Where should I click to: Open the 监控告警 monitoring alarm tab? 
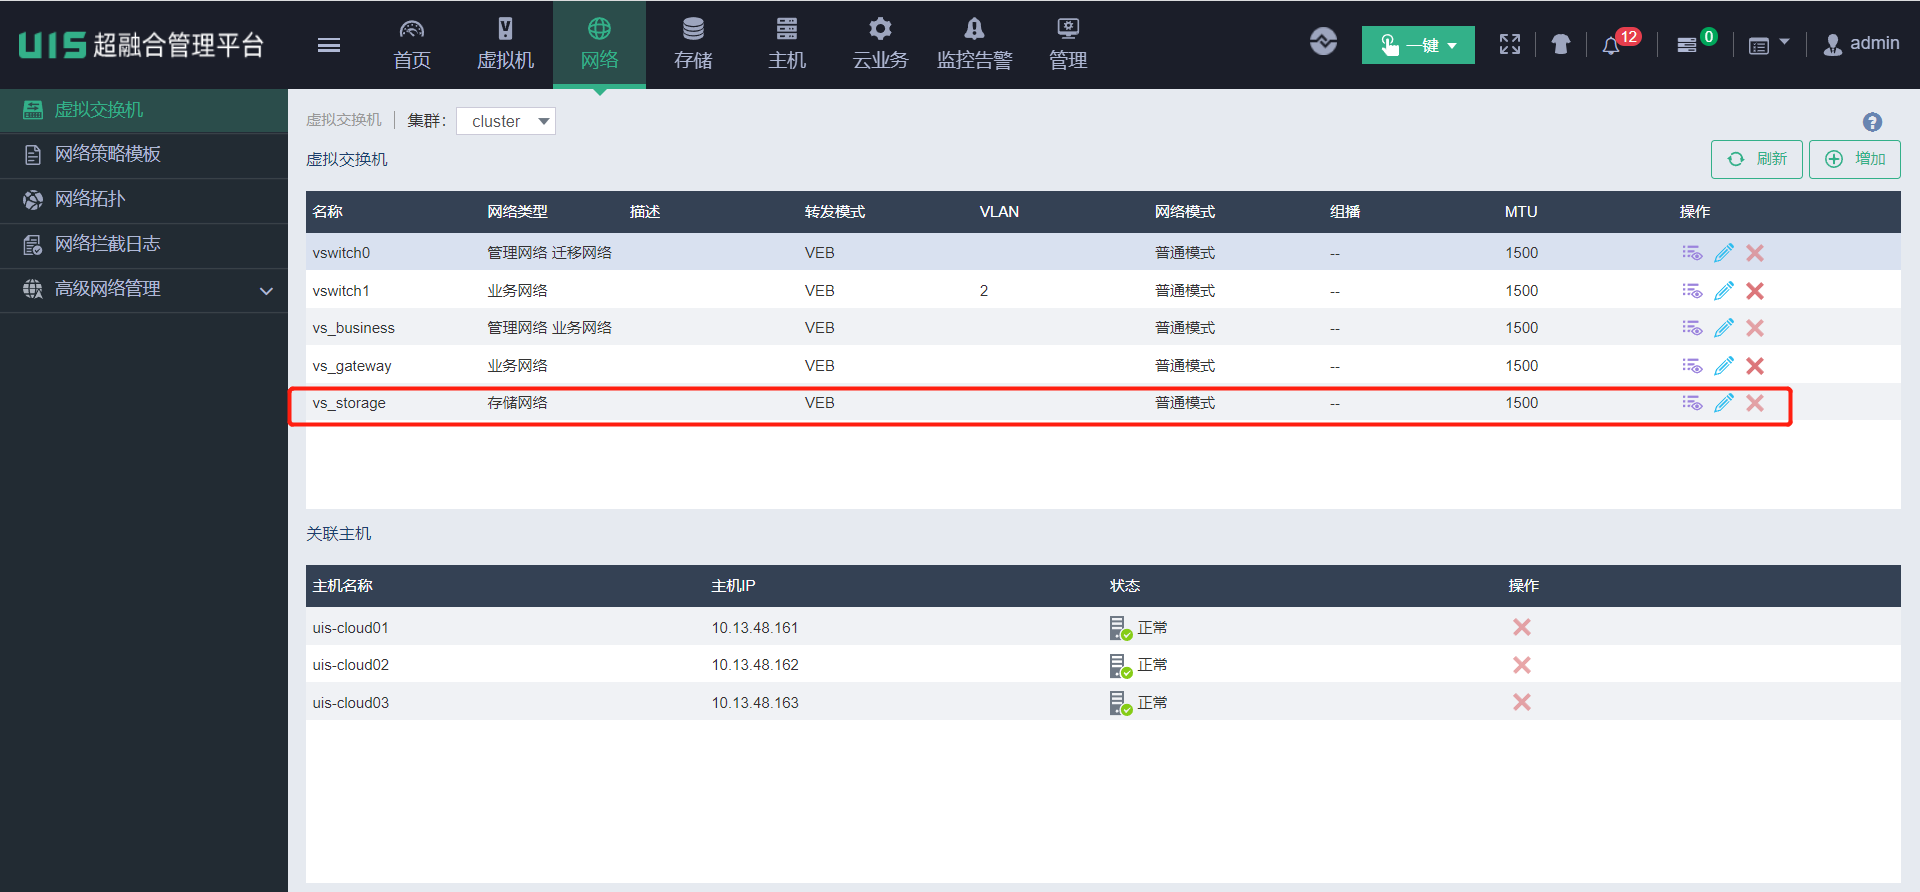point(974,45)
